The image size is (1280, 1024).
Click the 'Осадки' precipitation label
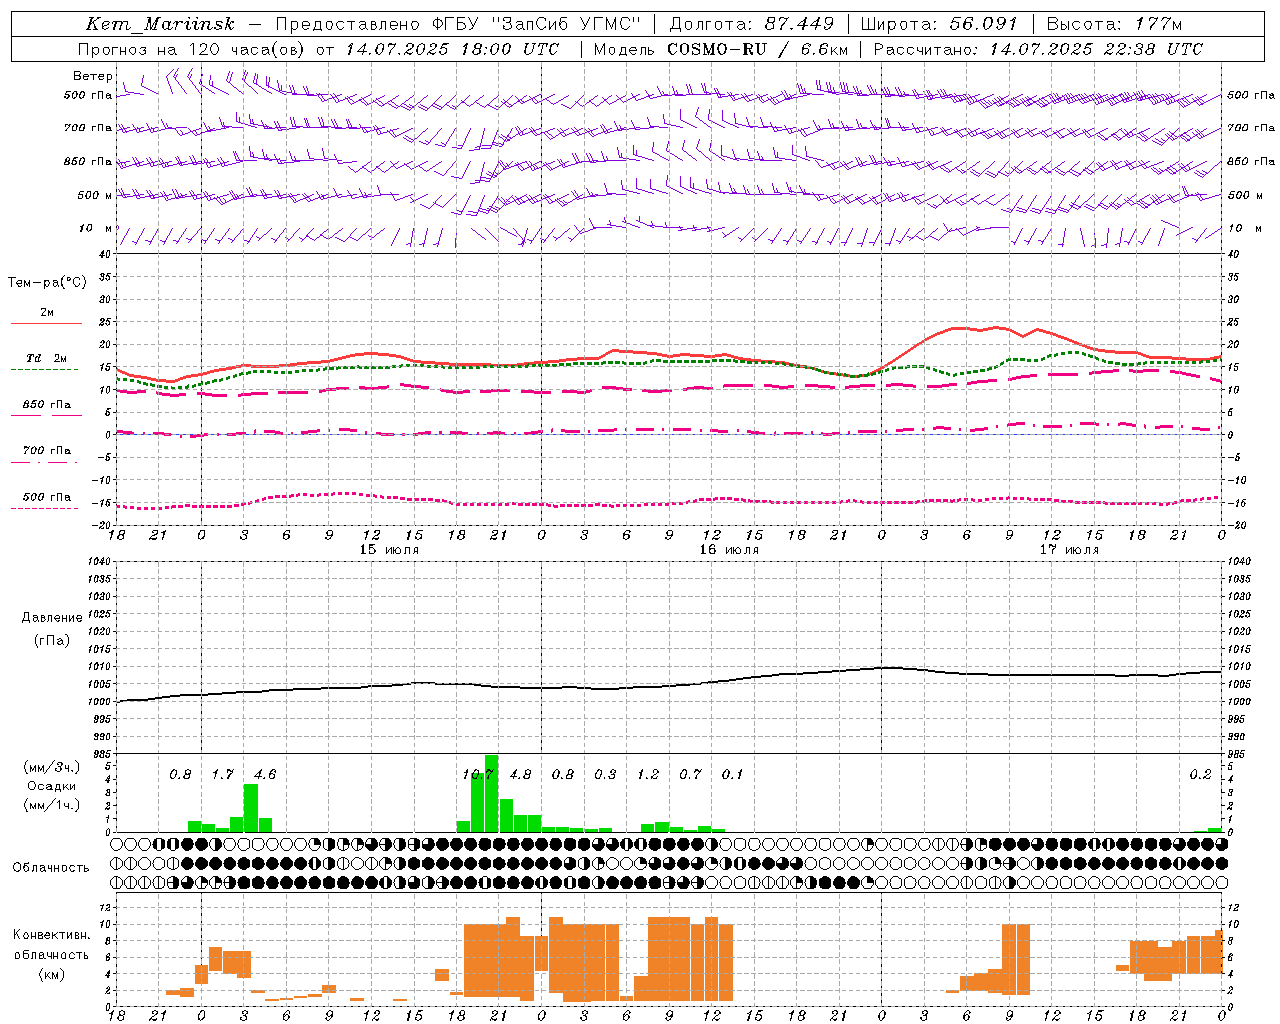tap(51, 786)
